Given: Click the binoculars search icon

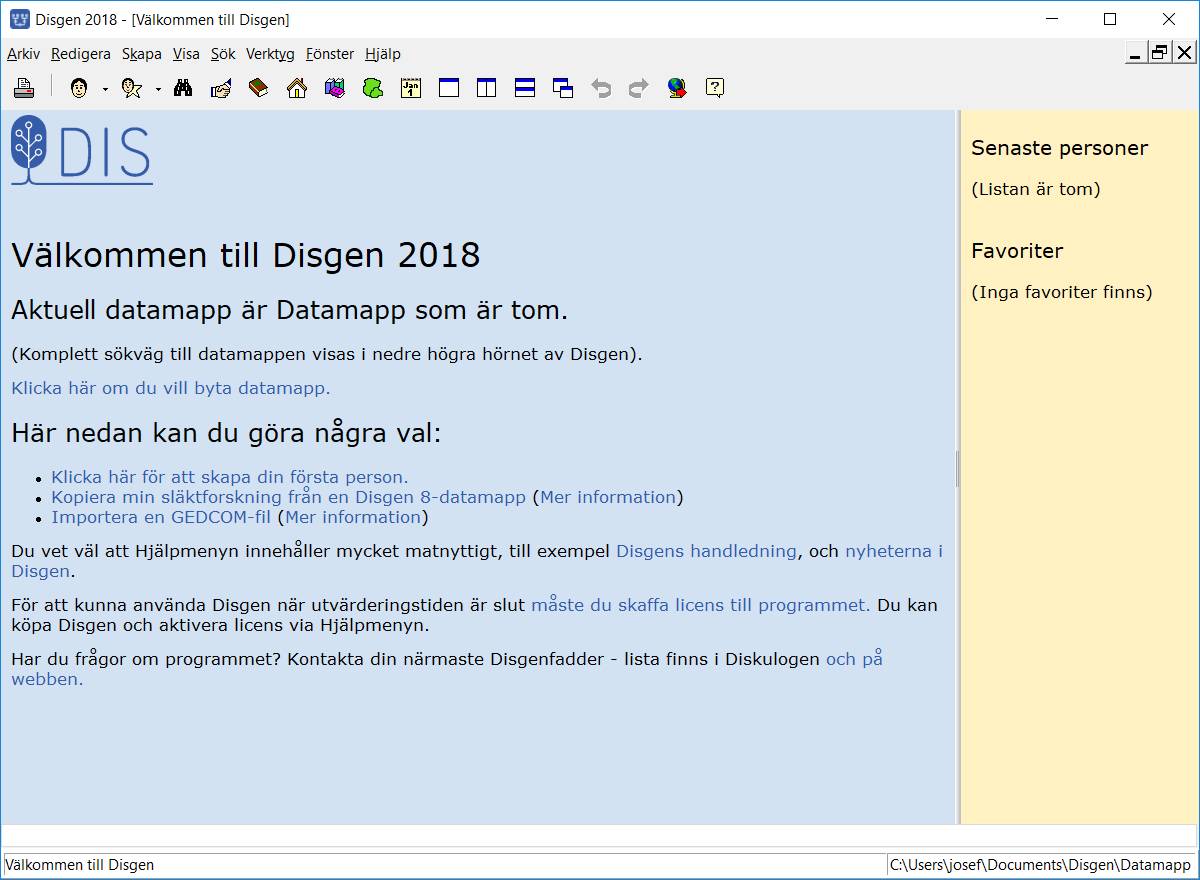Looking at the screenshot, I should tap(183, 88).
